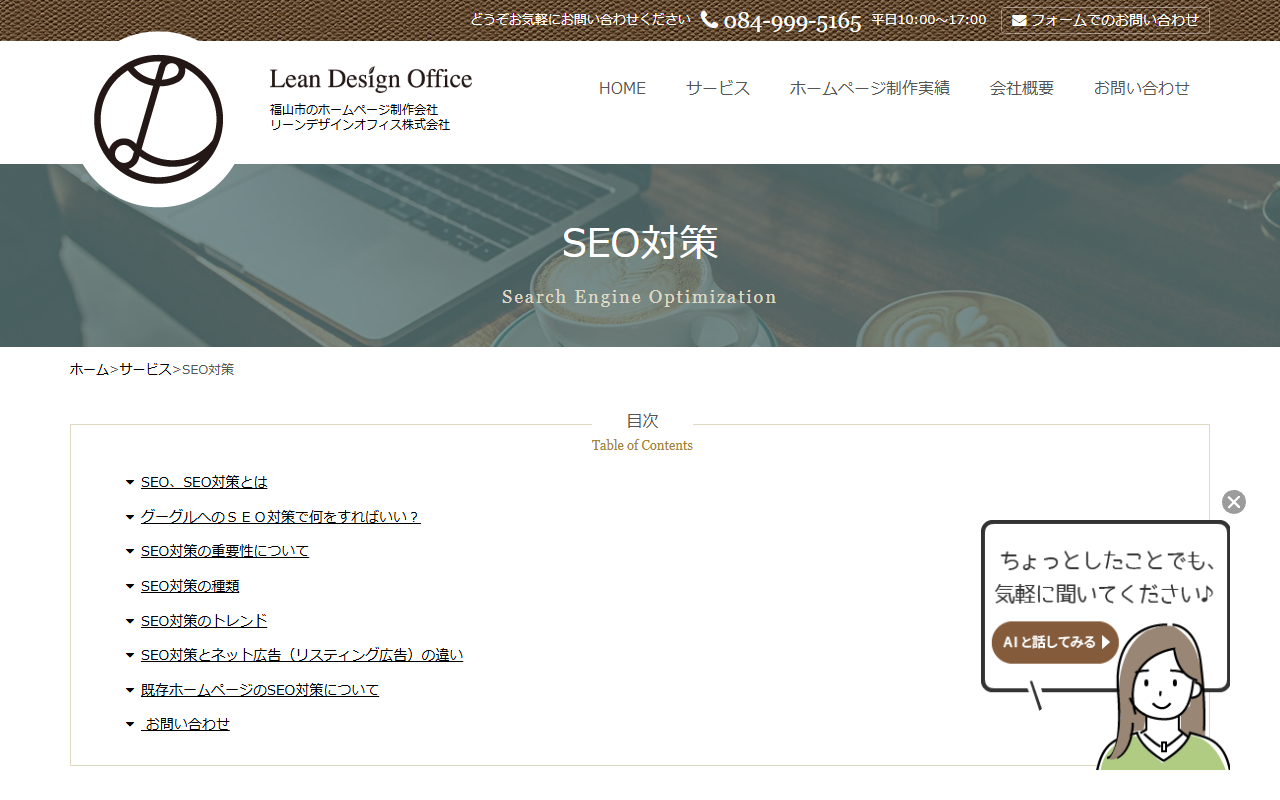
Task: Jump to 'グーグルへのＳＥＯ対策で何をすればいい？' section
Action: click(x=280, y=517)
